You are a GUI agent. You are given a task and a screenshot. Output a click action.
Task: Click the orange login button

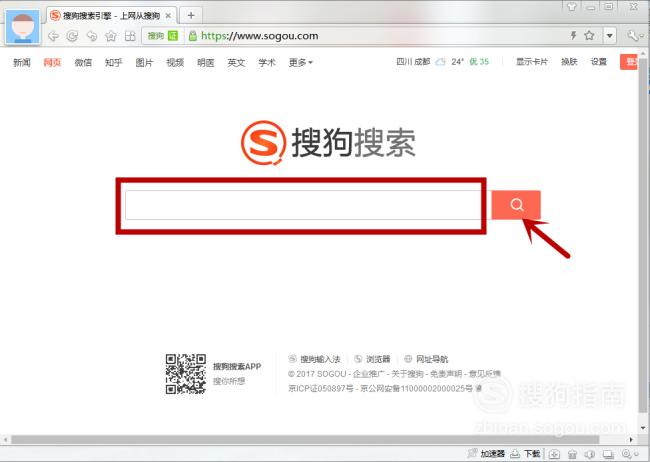(x=629, y=62)
